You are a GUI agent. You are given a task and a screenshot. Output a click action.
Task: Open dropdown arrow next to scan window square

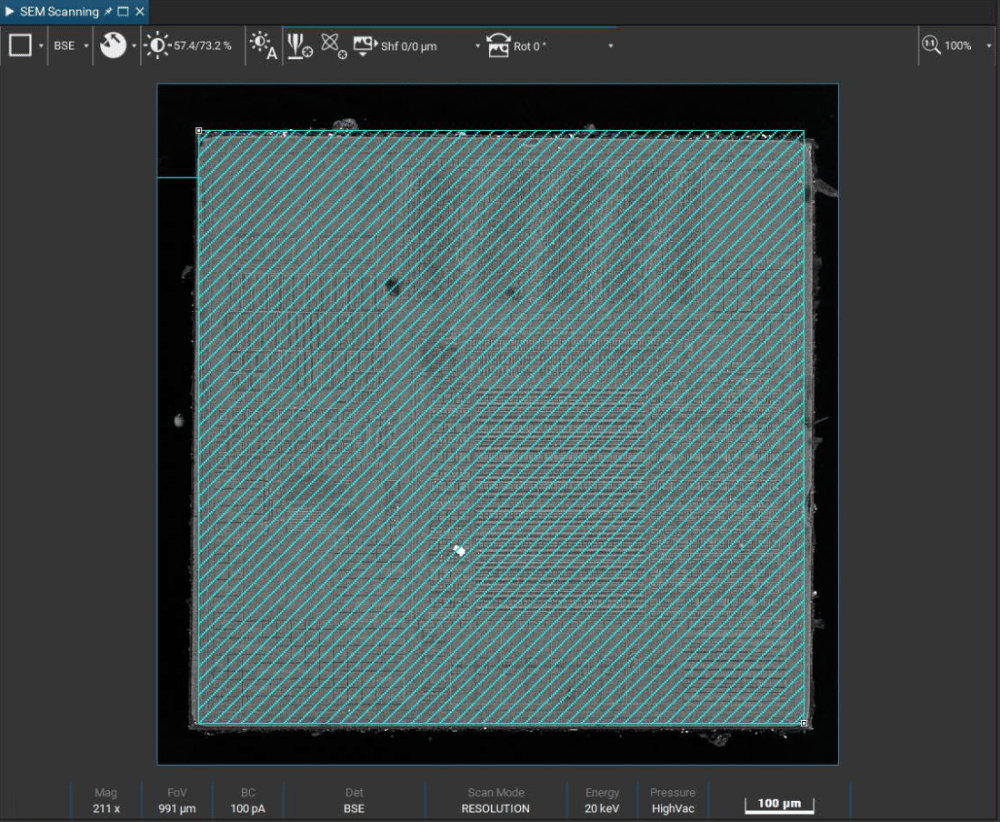[41, 46]
